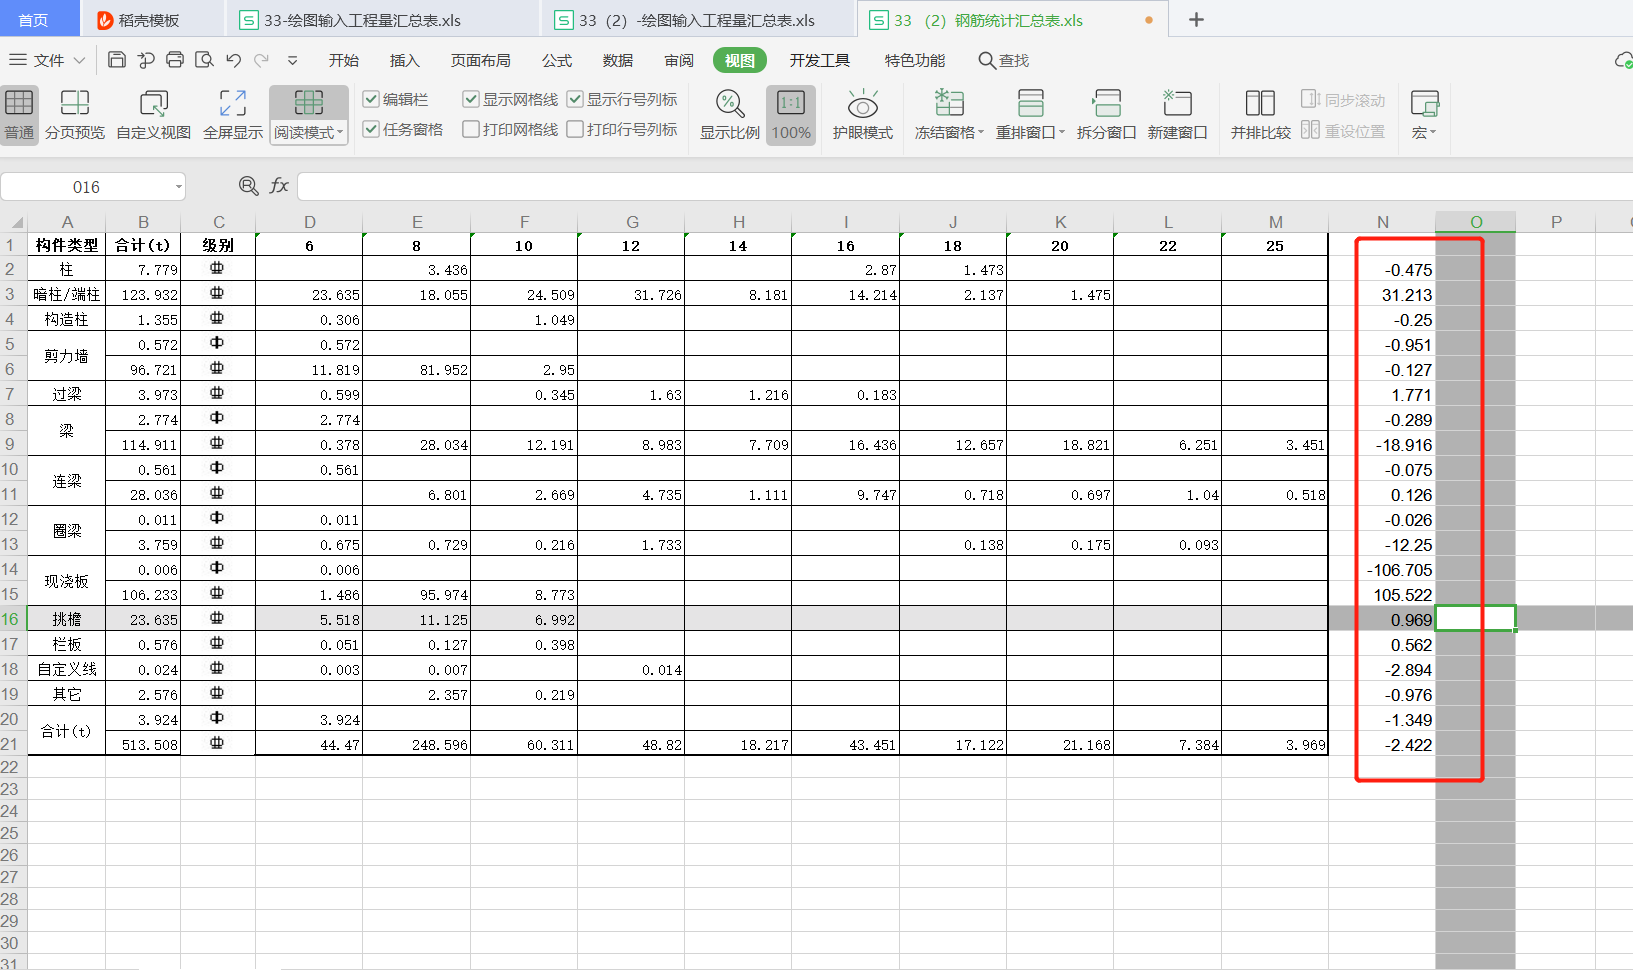The image size is (1633, 970).
Task: Click the Freeze Panes (冻结窗格) icon
Action: point(949,103)
